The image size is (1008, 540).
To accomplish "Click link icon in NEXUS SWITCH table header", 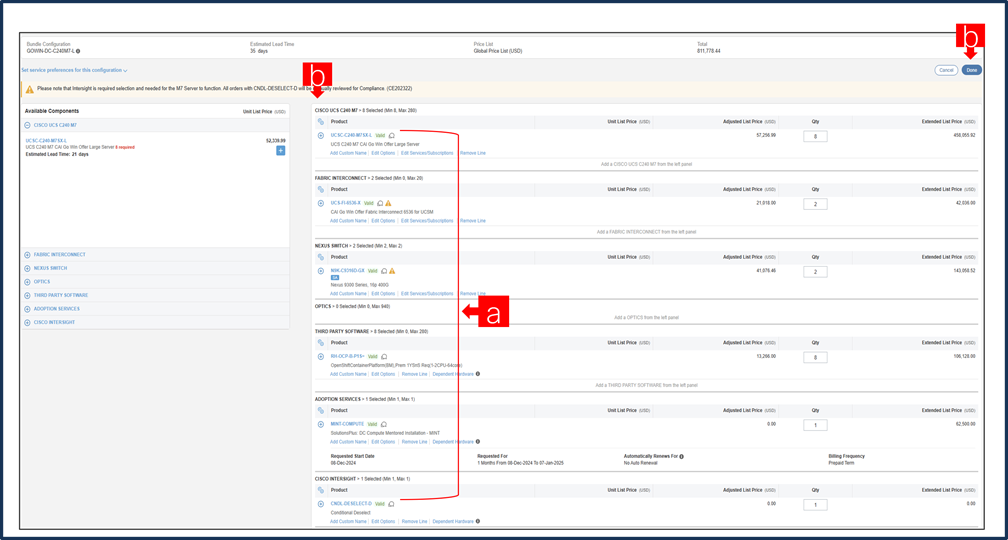I will (321, 257).
